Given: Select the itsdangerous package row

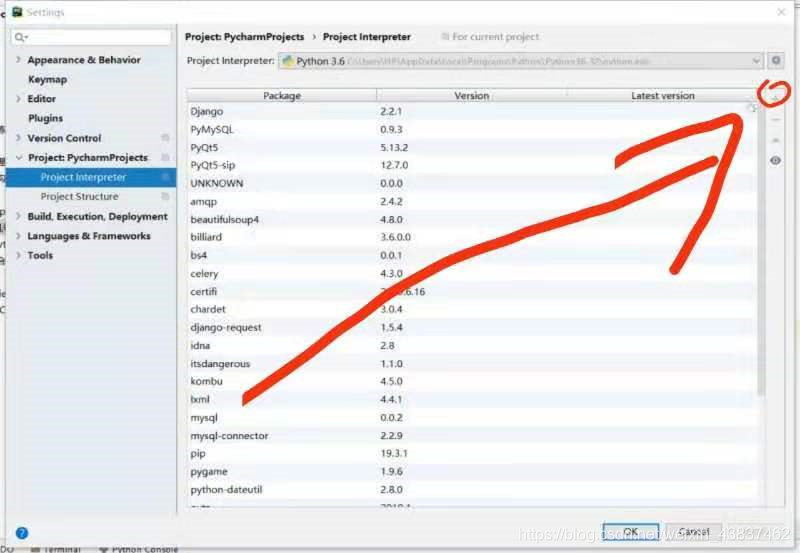Looking at the screenshot, I should [472, 363].
